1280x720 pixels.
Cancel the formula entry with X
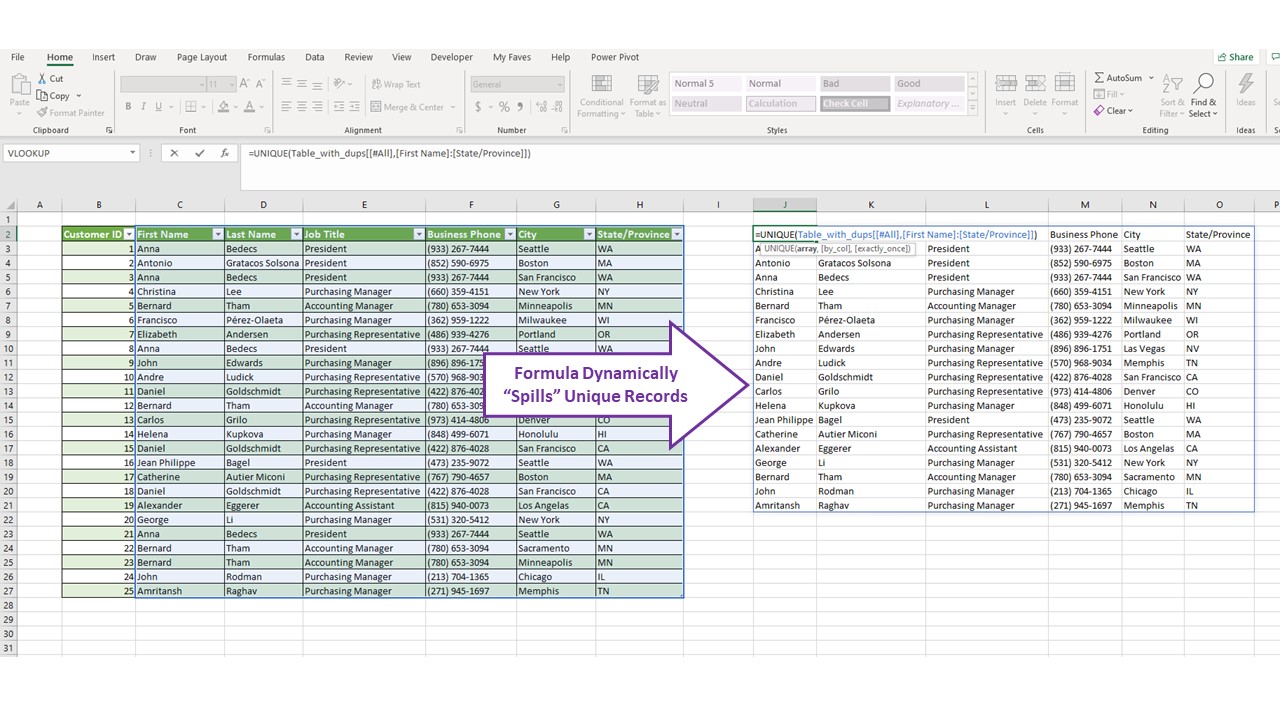point(174,153)
